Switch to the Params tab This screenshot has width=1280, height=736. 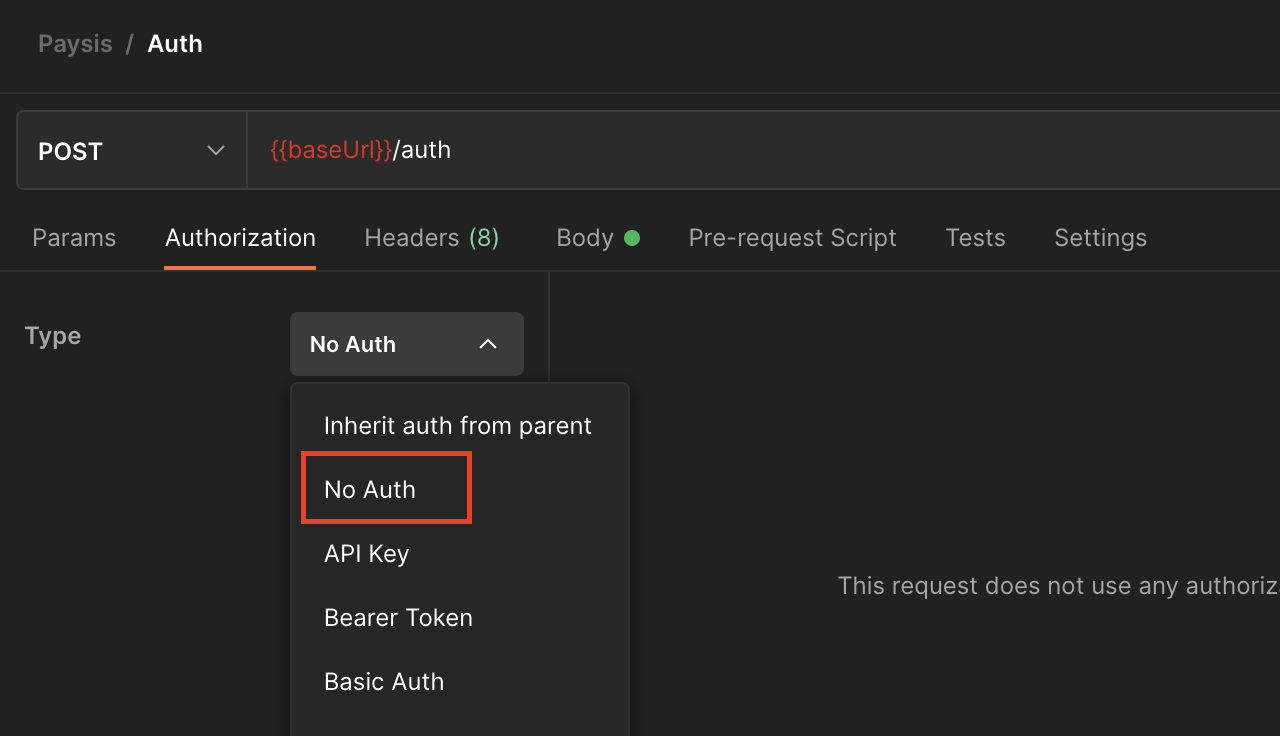(74, 238)
